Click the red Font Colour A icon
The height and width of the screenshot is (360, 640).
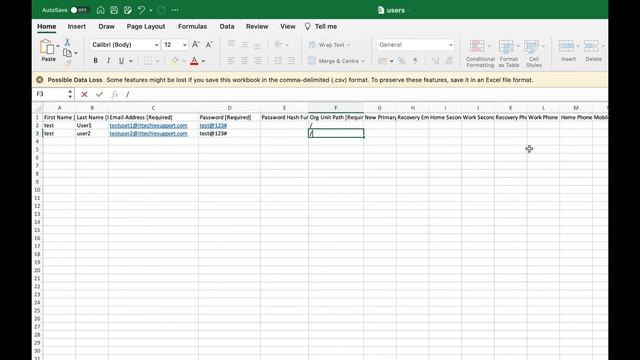[194, 60]
